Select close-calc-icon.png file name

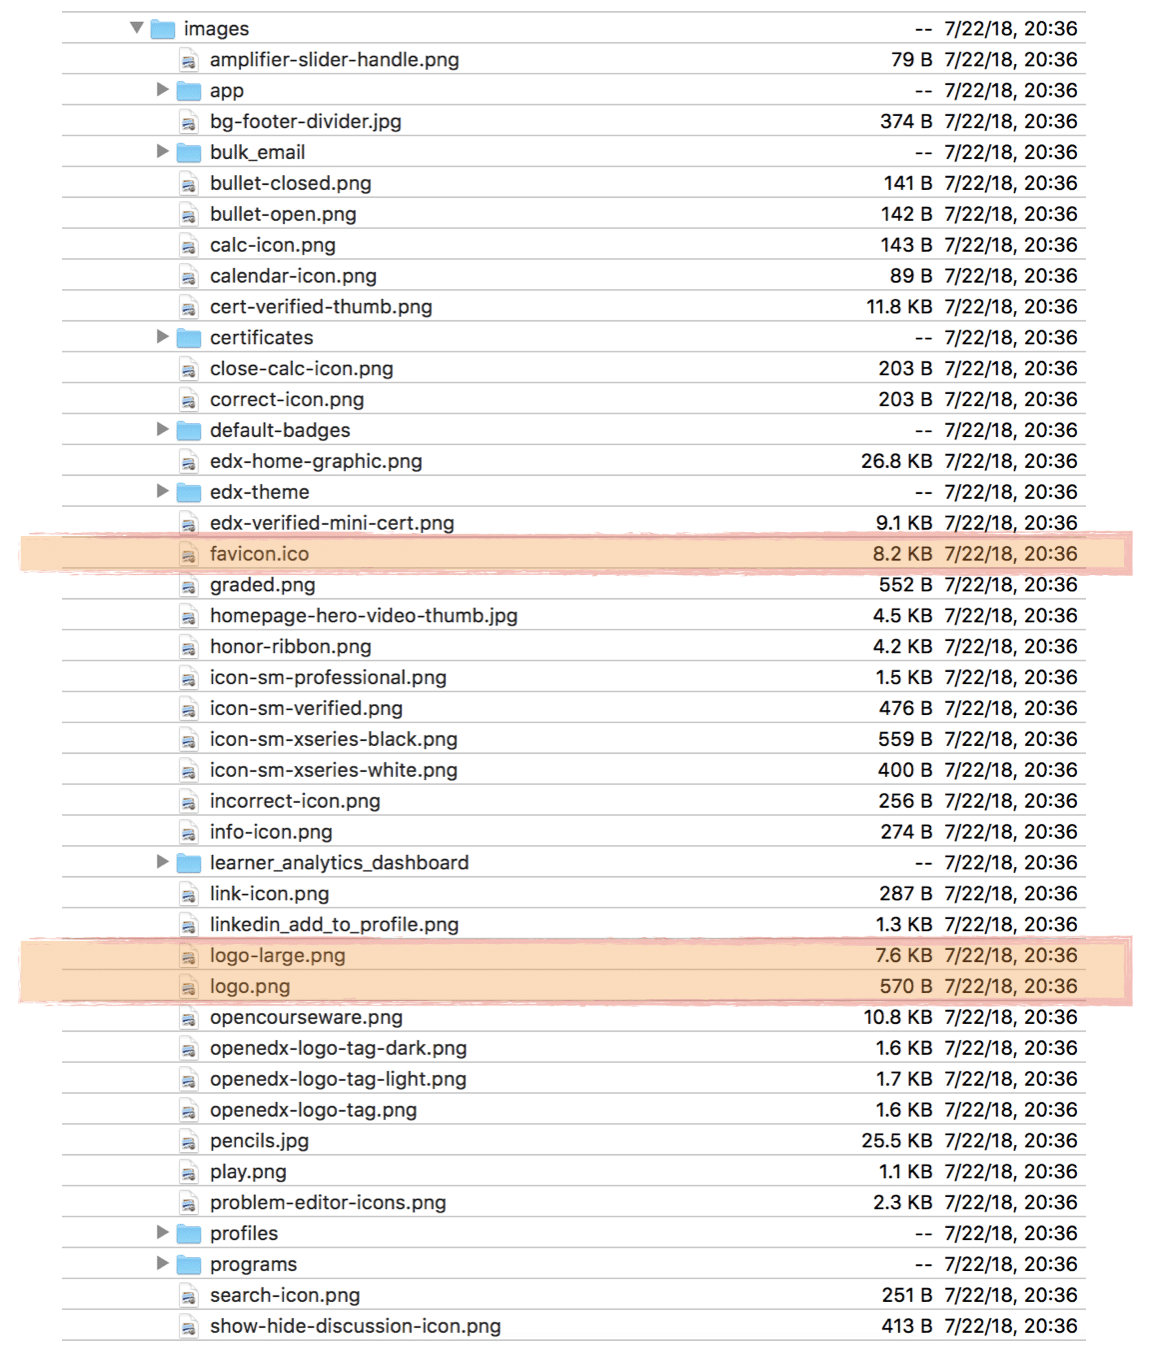[x=301, y=368]
